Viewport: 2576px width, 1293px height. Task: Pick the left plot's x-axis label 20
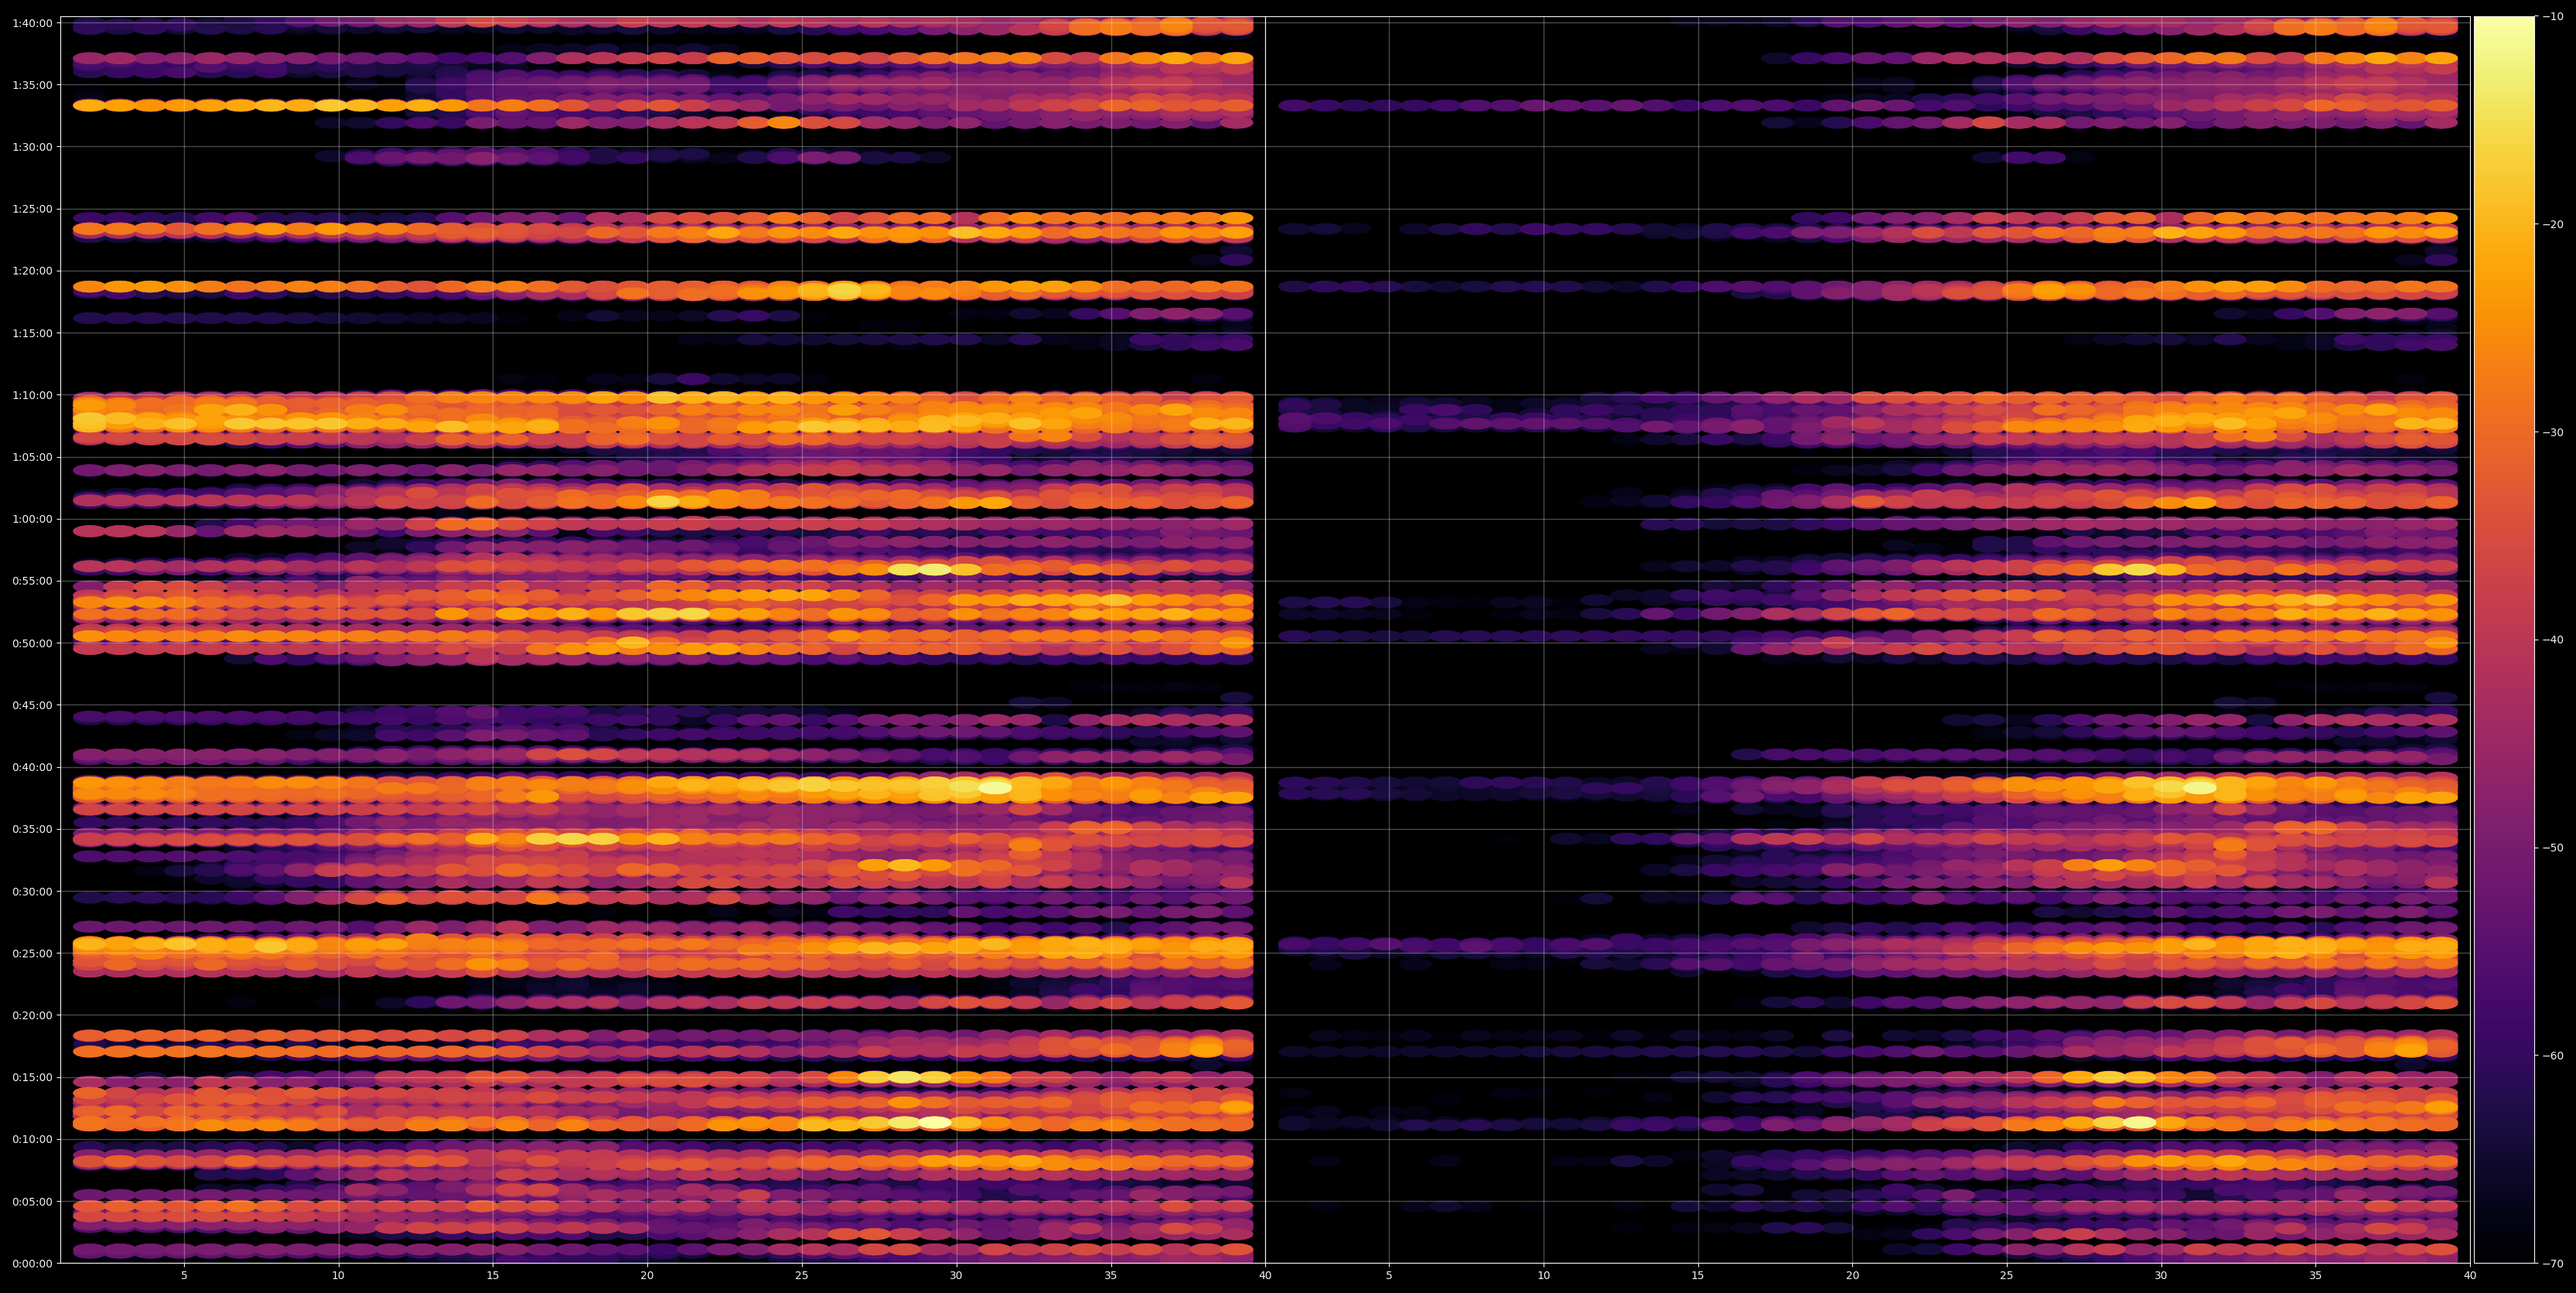(x=647, y=1276)
